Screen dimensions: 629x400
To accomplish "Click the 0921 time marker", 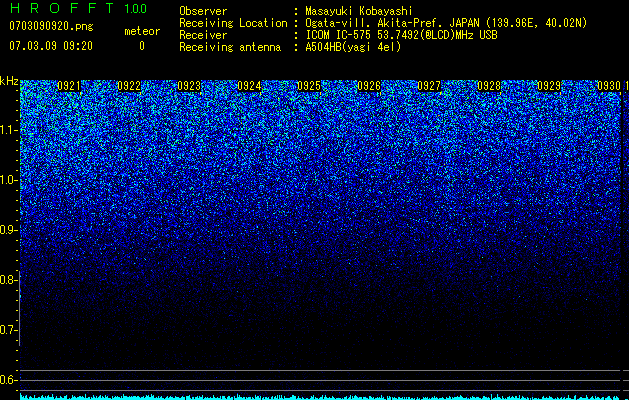I will click(69, 86).
